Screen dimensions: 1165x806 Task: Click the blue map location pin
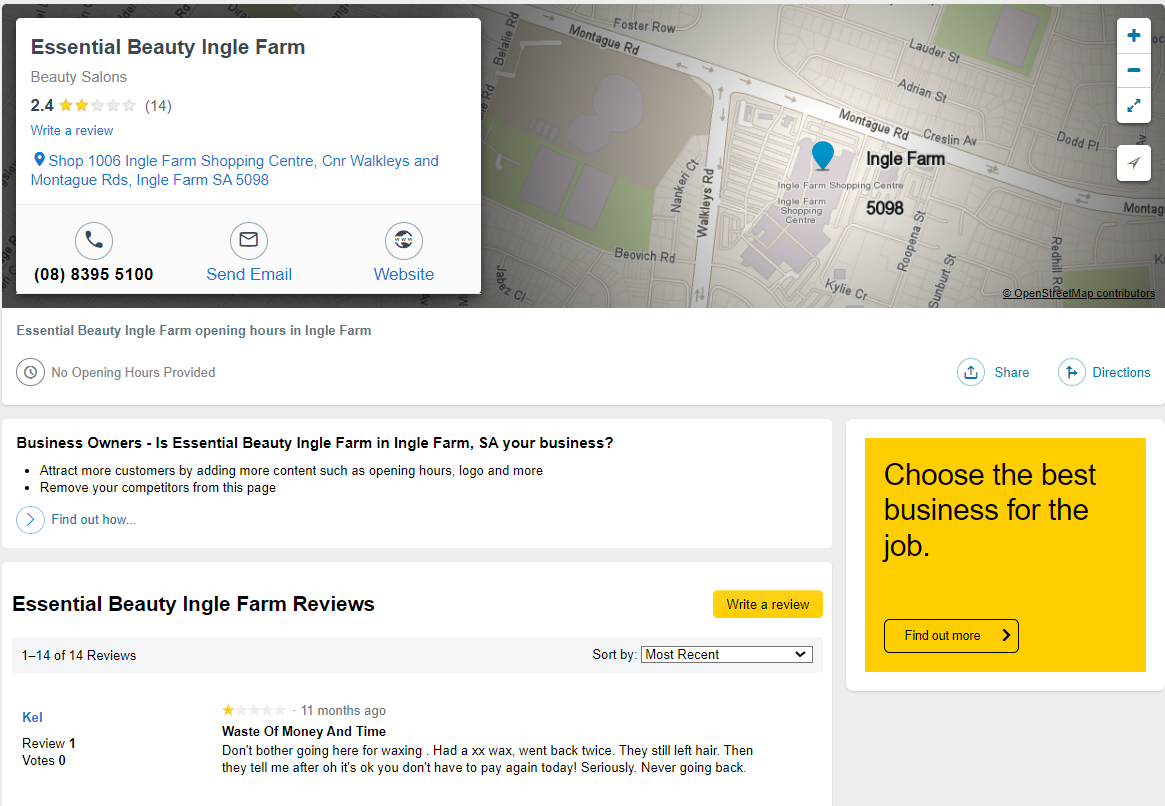point(822,156)
